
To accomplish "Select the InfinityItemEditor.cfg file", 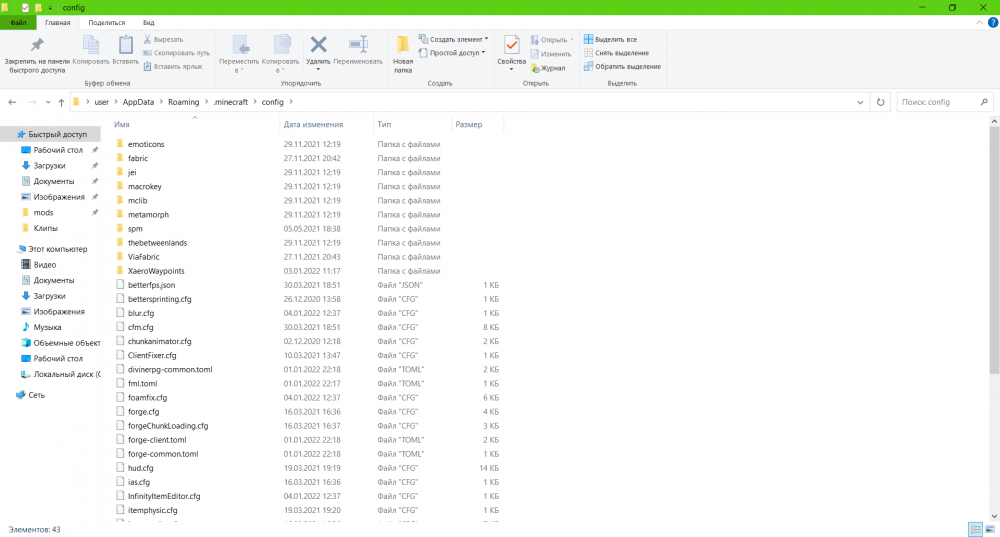I will tap(164, 496).
